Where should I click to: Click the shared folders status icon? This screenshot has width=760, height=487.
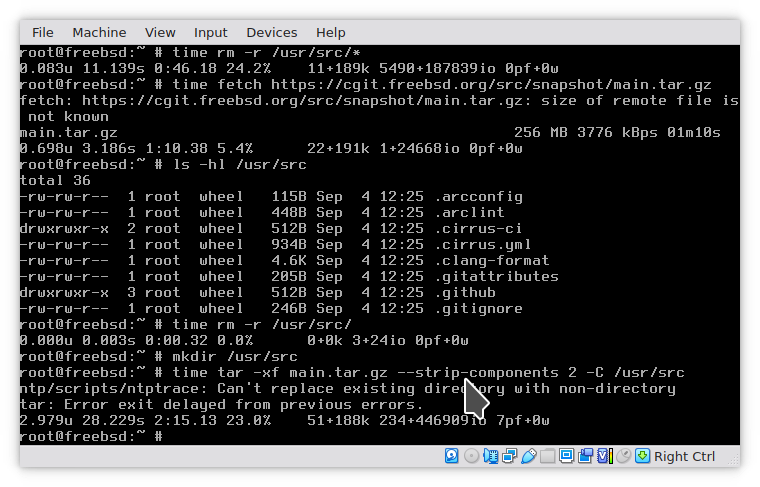point(547,456)
